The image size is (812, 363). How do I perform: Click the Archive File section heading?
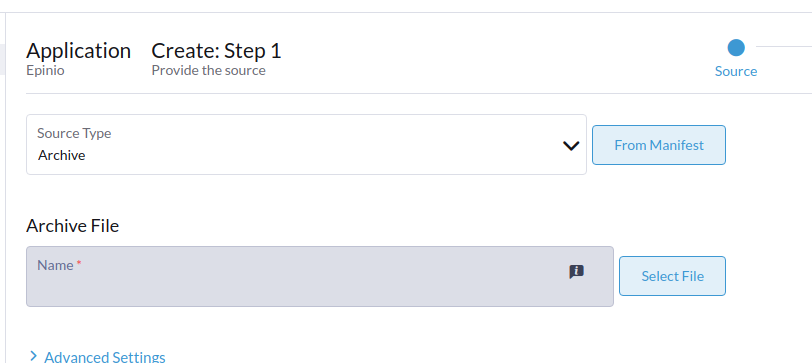click(72, 226)
